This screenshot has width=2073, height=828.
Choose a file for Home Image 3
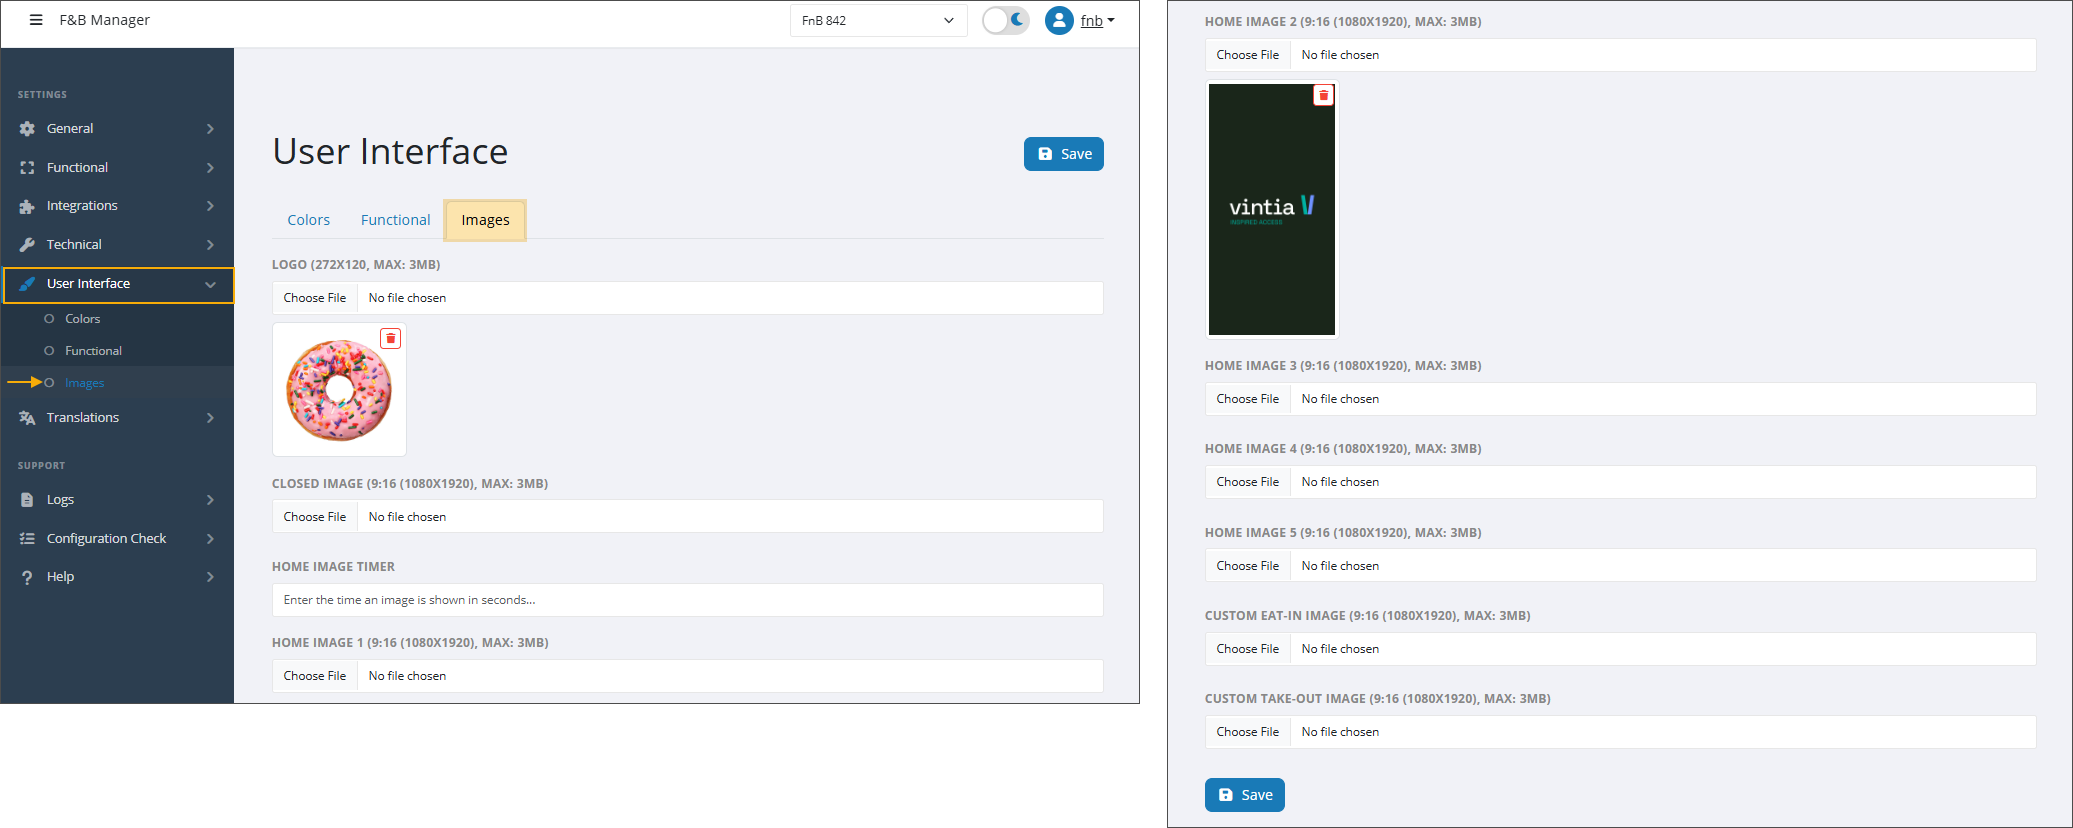tap(1248, 399)
